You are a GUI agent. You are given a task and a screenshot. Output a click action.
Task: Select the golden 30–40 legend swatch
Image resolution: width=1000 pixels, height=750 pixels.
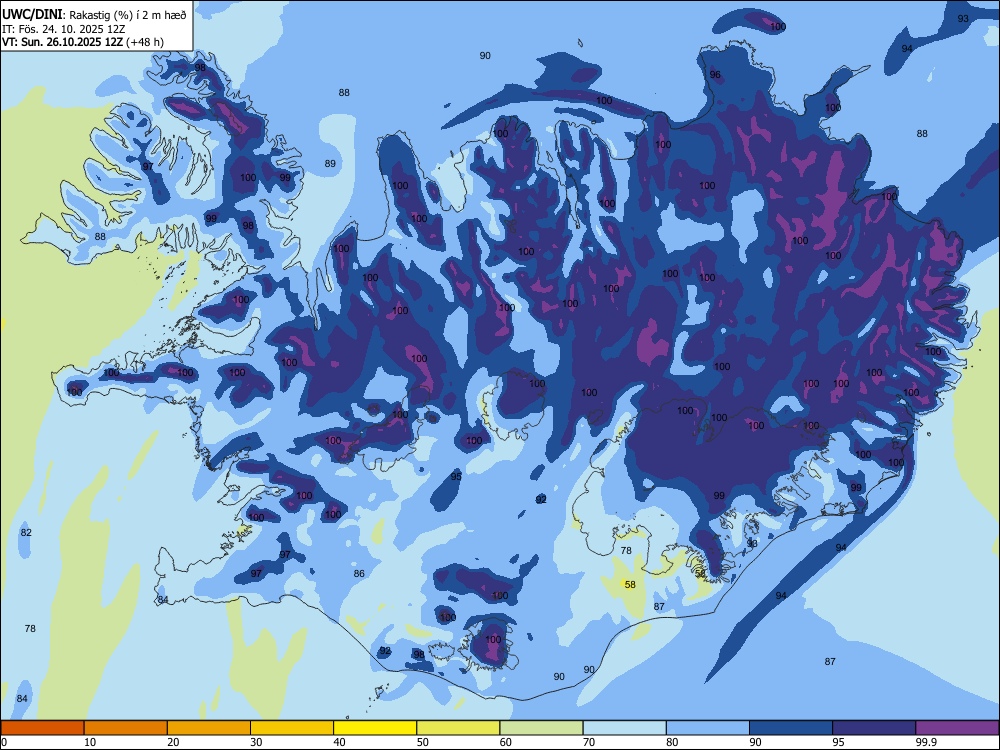click(x=292, y=728)
